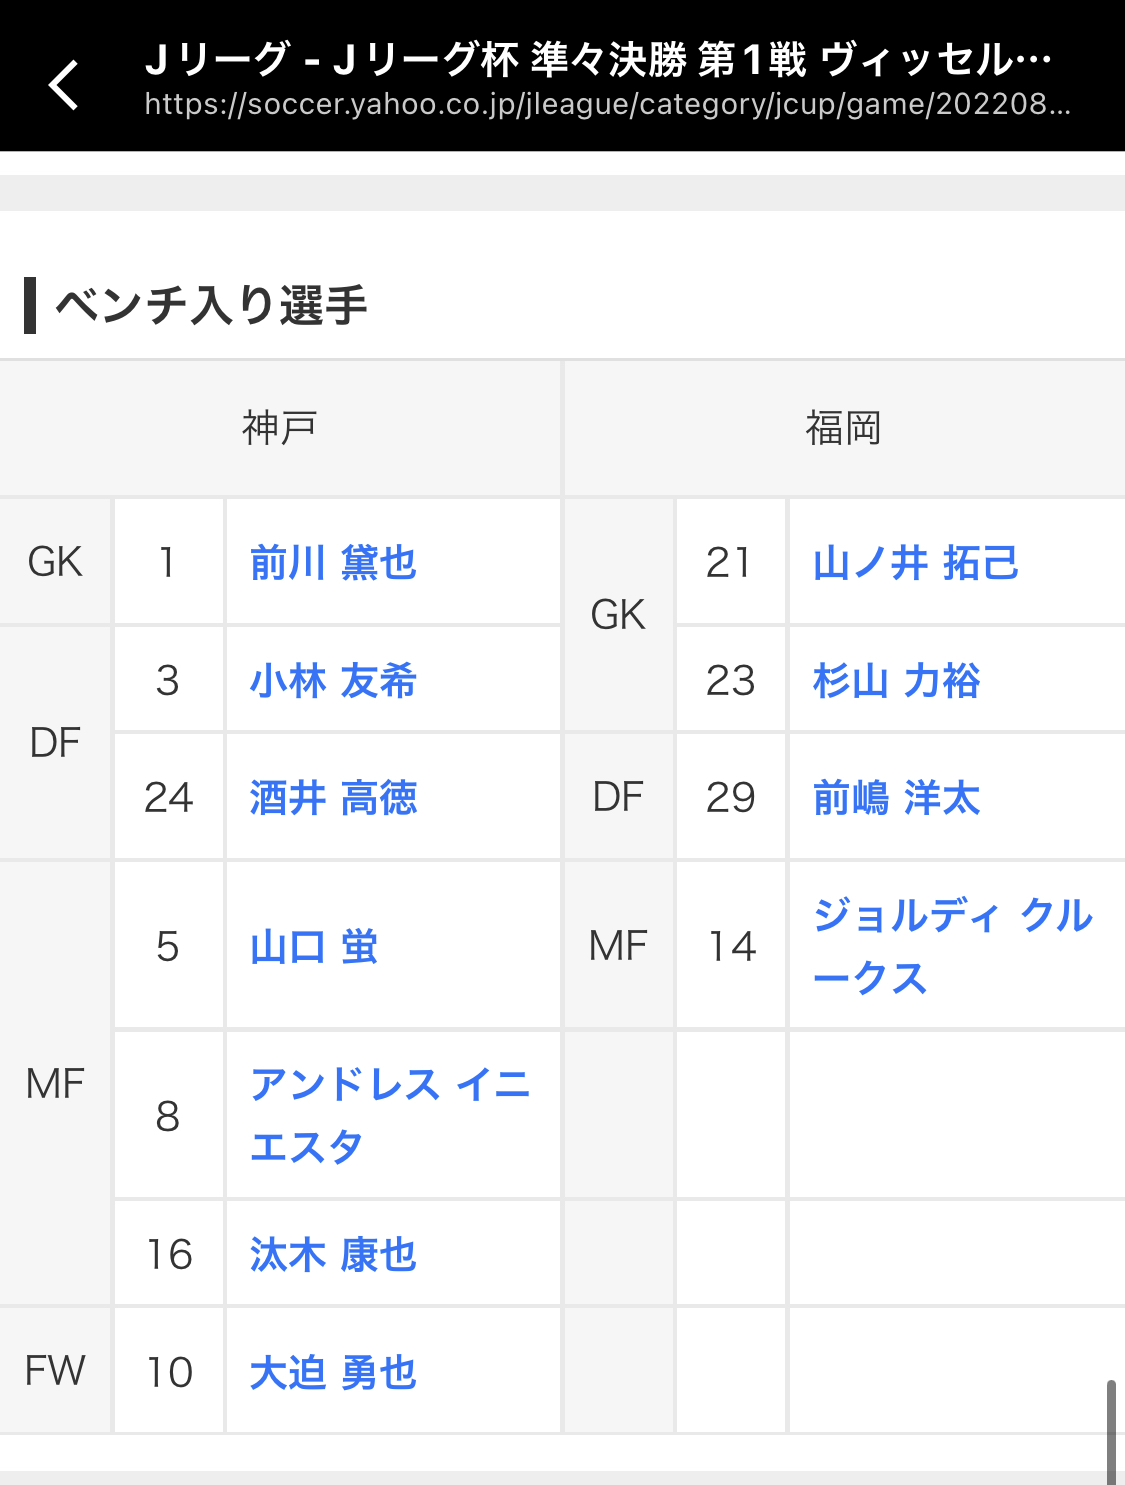
Task: Tap the page title in header
Action: click(x=597, y=60)
